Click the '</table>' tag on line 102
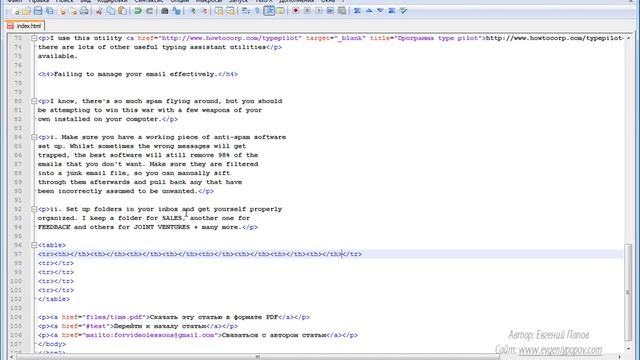 click(54, 299)
